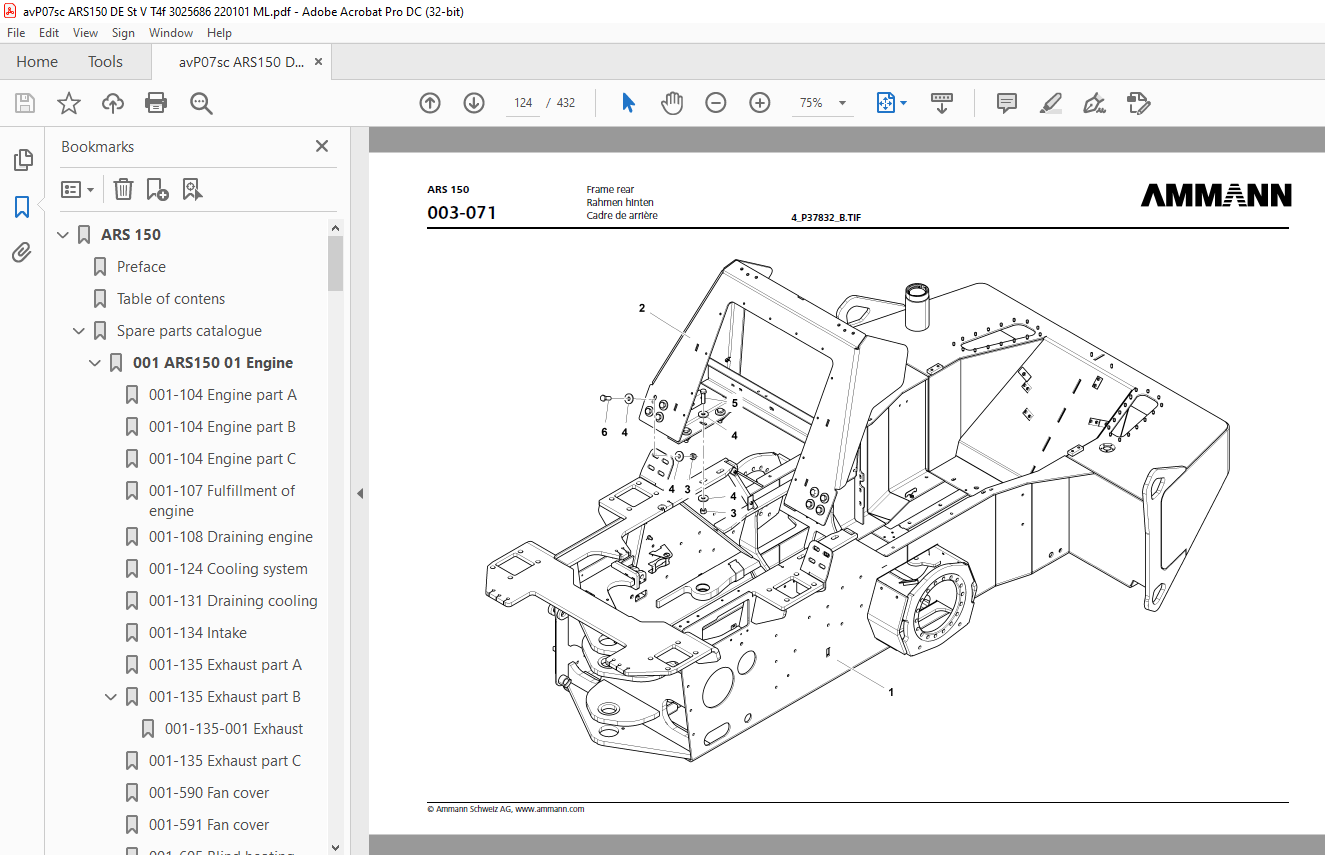Collapse the ARS 150 bookmark tree
The height and width of the screenshot is (855, 1325).
pos(63,235)
